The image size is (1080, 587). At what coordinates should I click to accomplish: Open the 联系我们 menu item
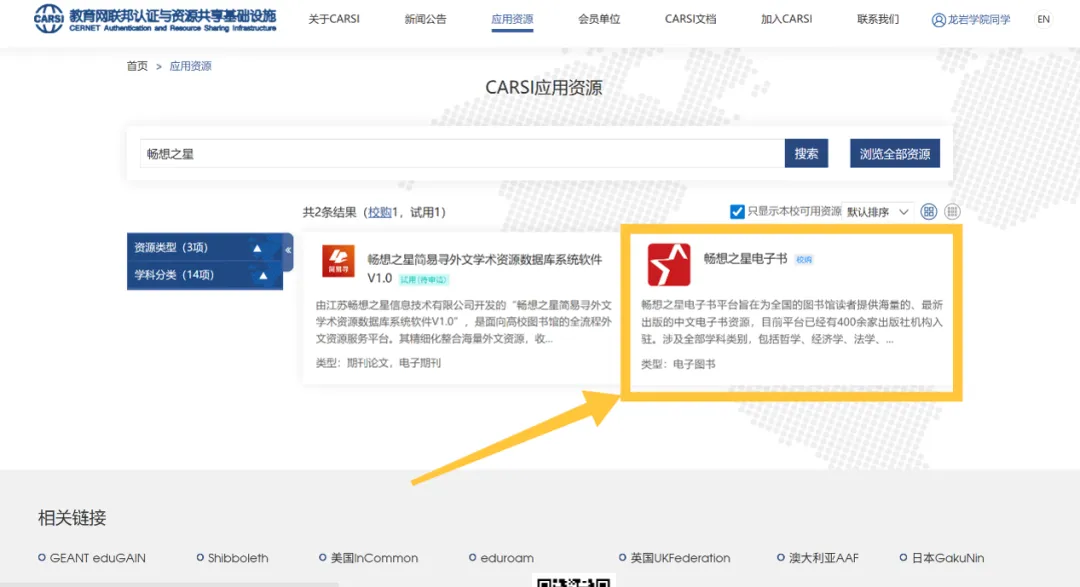878,19
